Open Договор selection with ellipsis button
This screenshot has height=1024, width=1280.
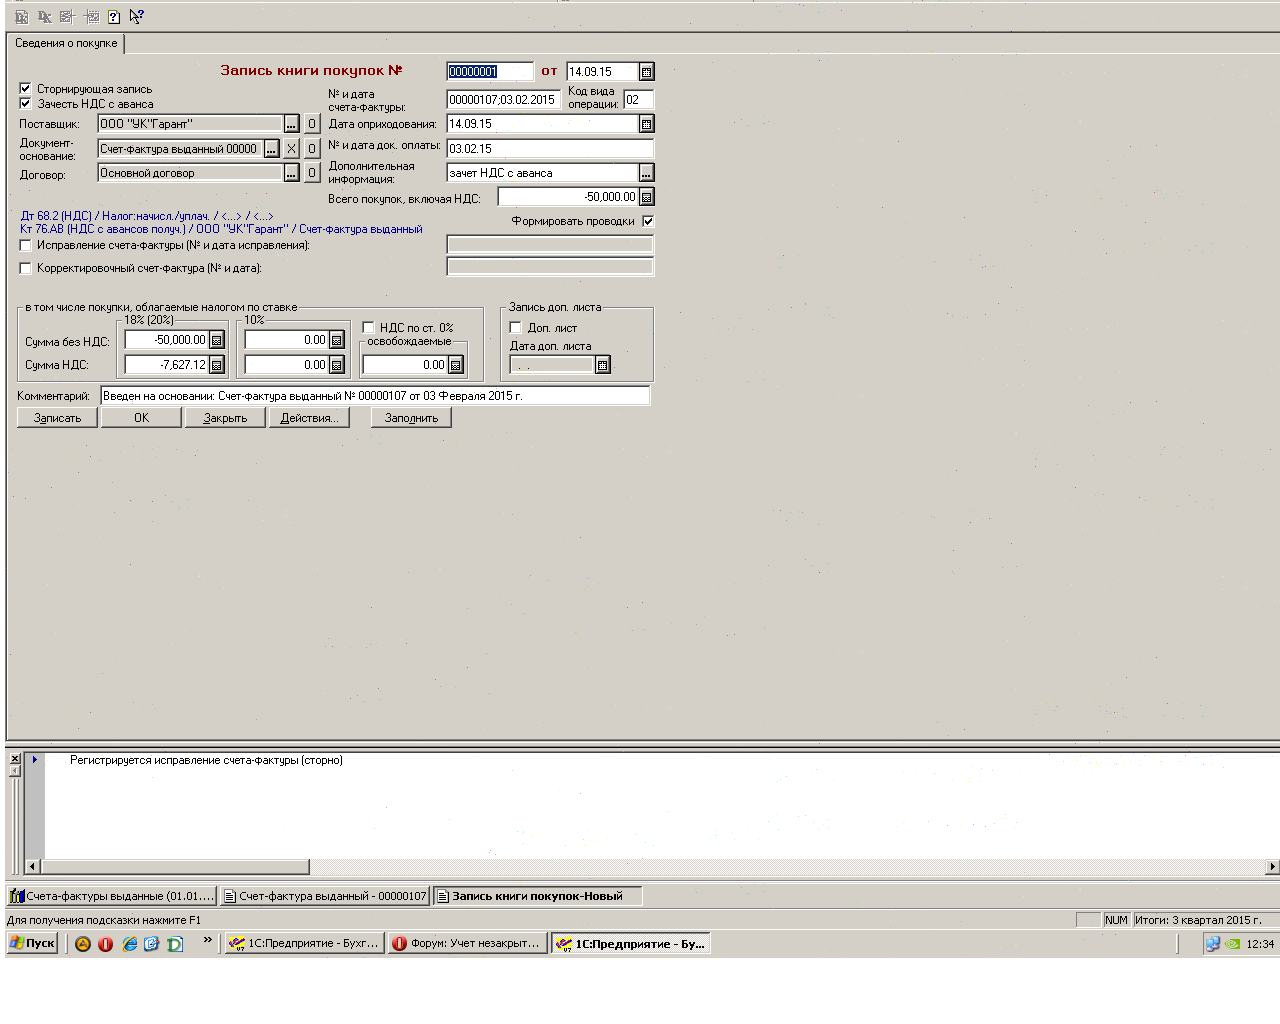click(291, 173)
